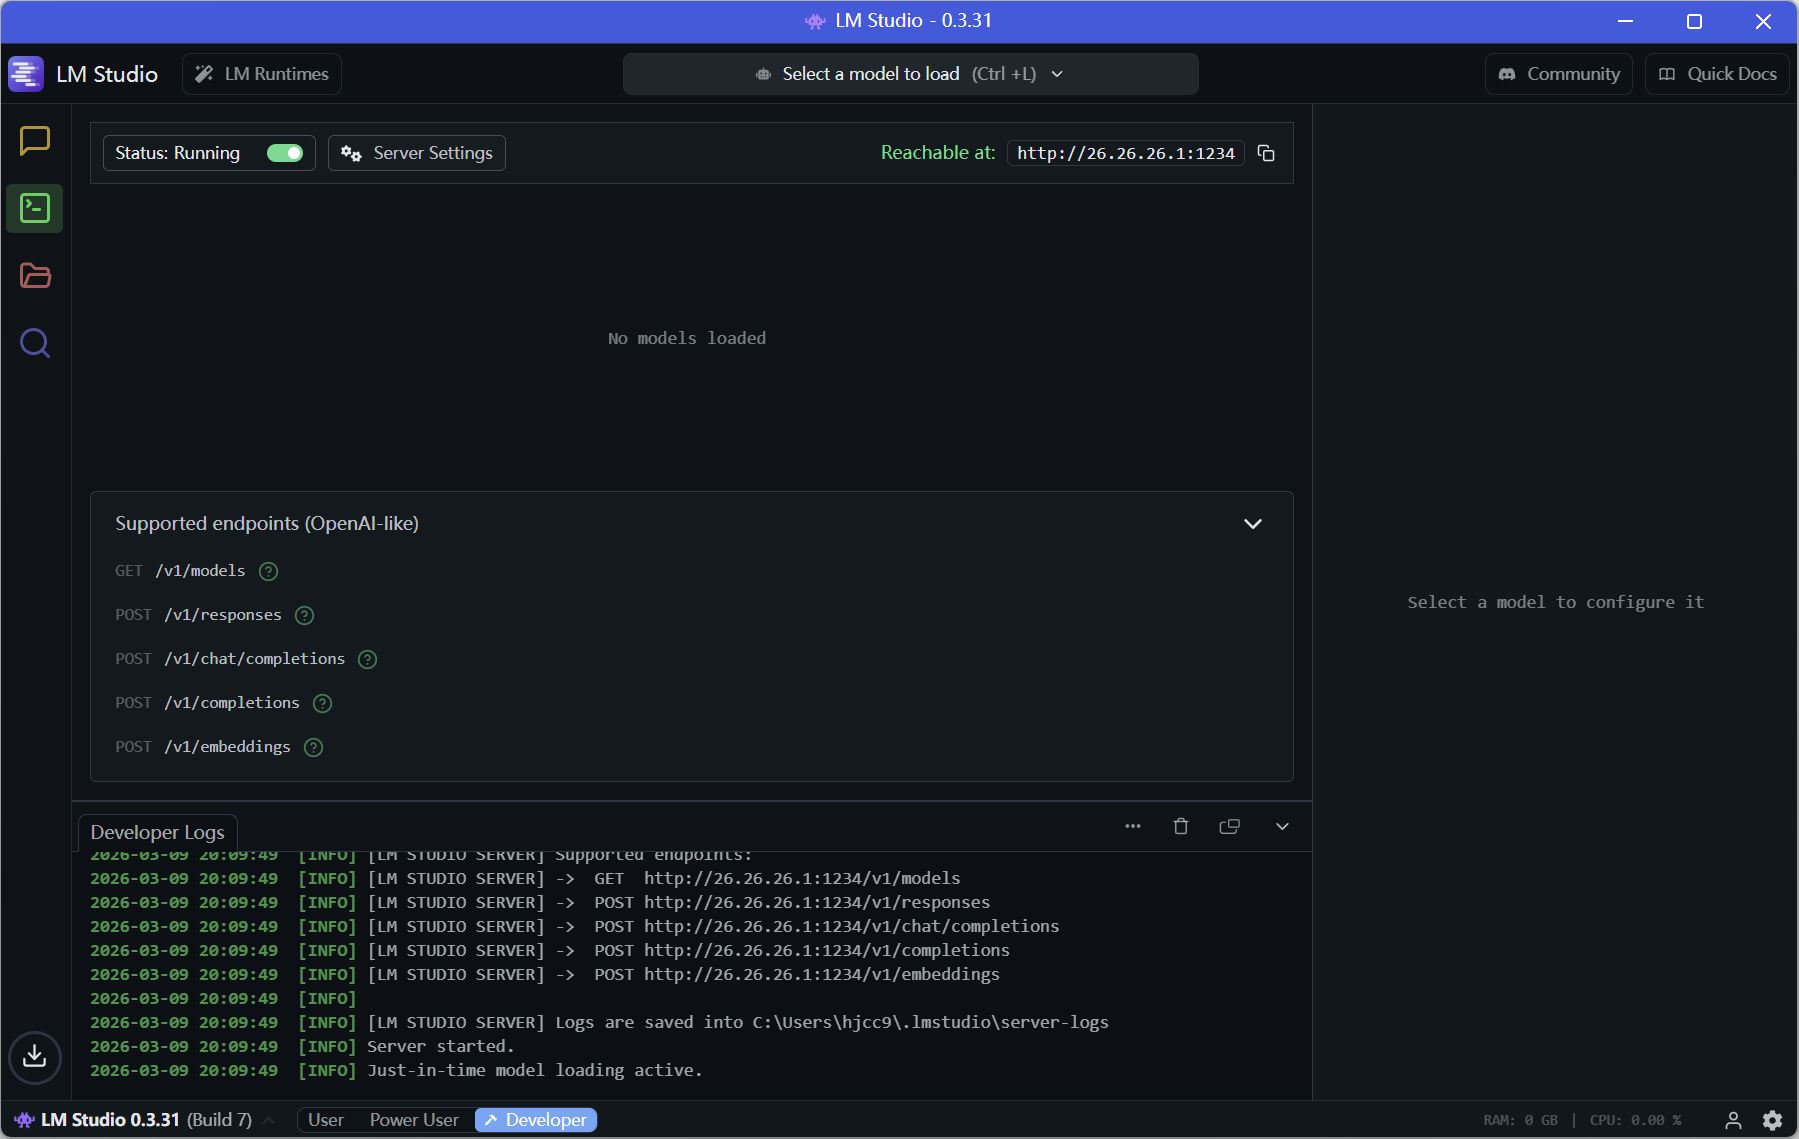Copy the server address to clipboard
The image size is (1799, 1139).
[x=1266, y=153]
